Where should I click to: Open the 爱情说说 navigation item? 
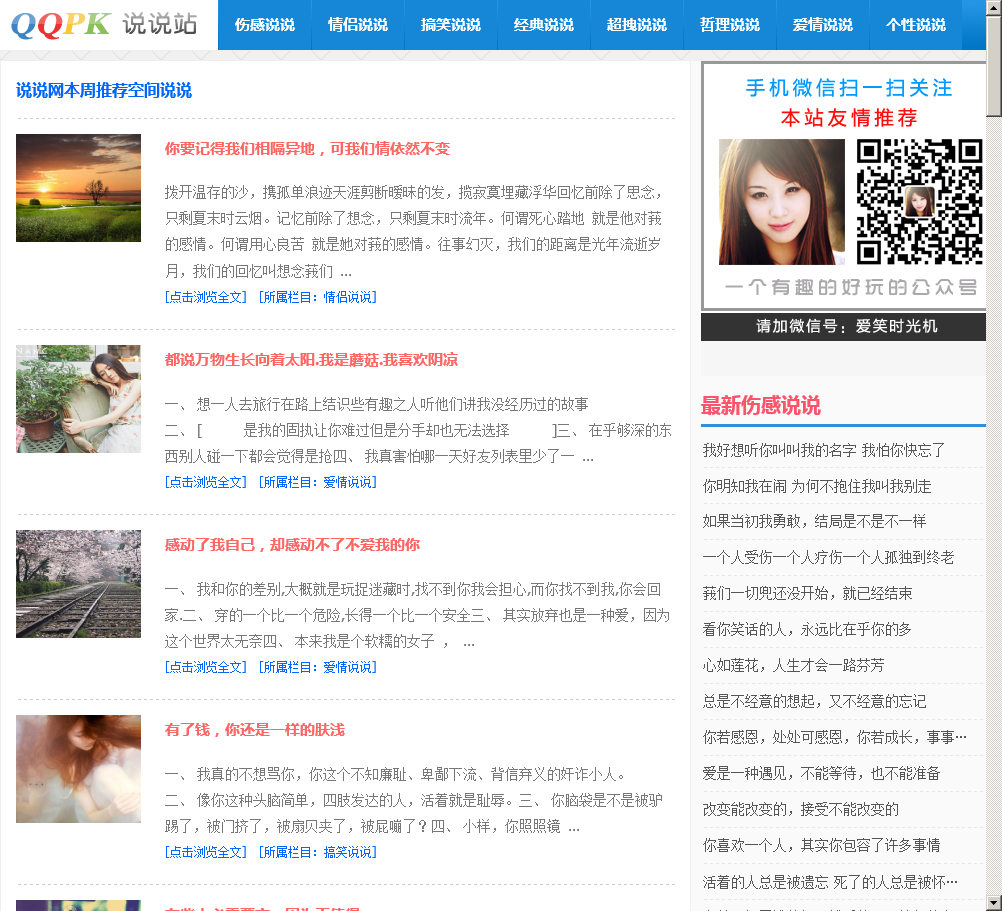(822, 25)
